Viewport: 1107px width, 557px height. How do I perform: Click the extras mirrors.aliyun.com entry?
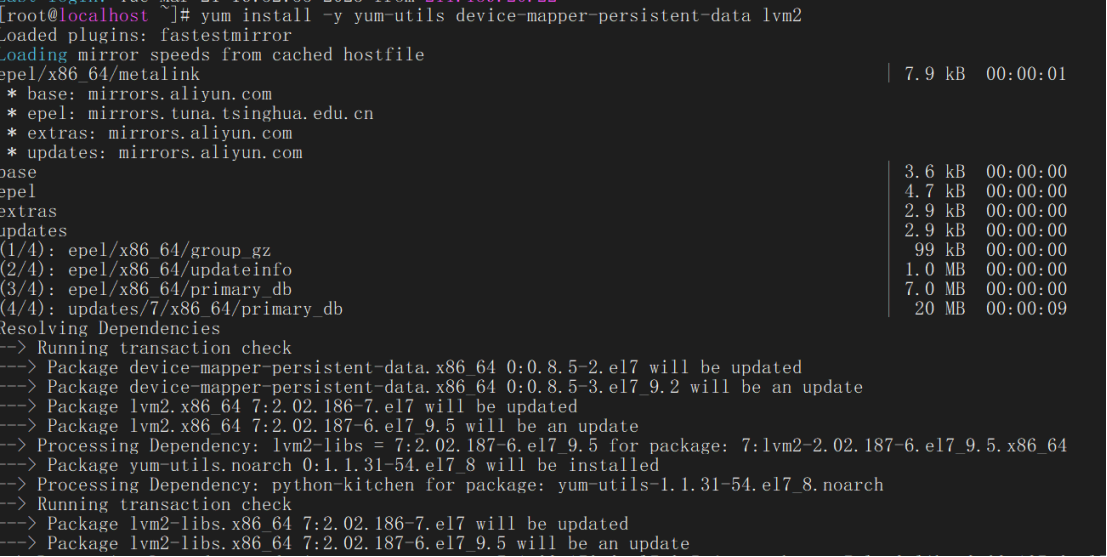149,133
